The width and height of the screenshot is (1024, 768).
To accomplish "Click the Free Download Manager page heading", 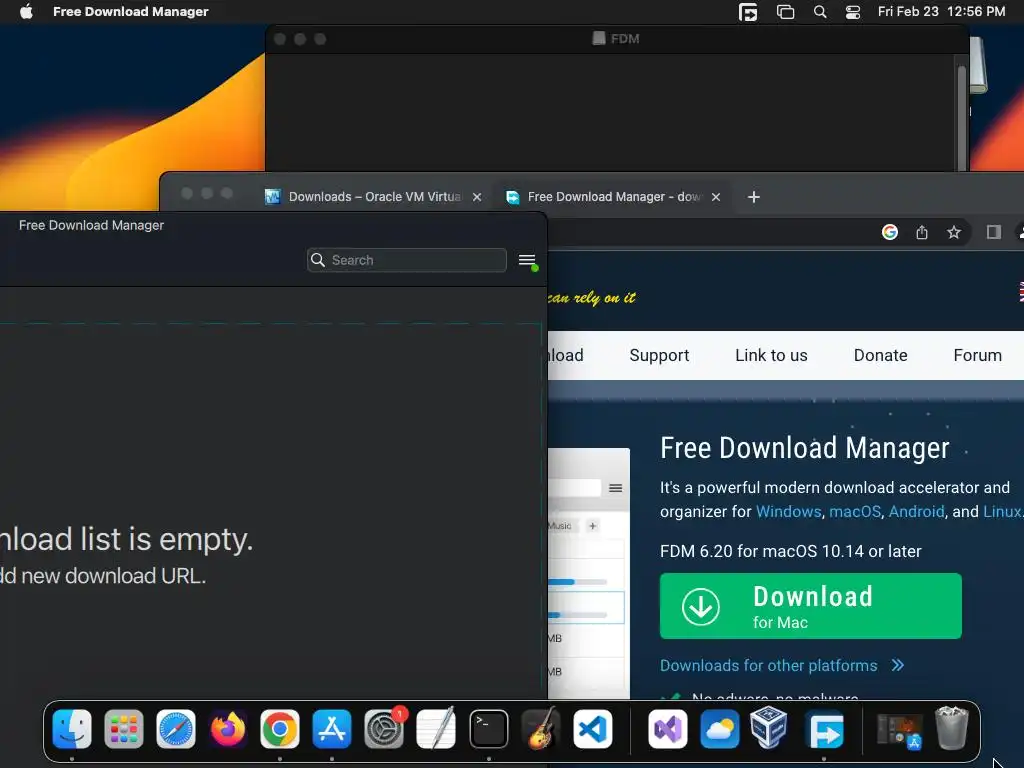I will (805, 448).
